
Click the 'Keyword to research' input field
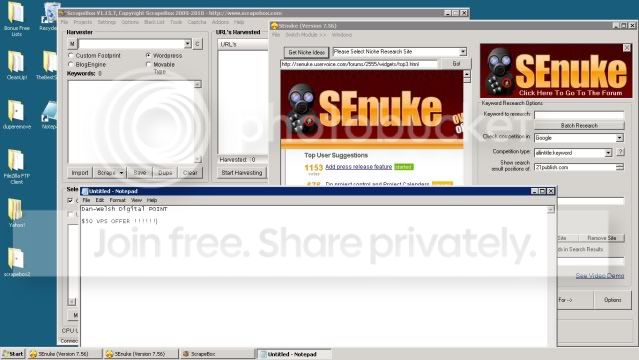click(579, 115)
